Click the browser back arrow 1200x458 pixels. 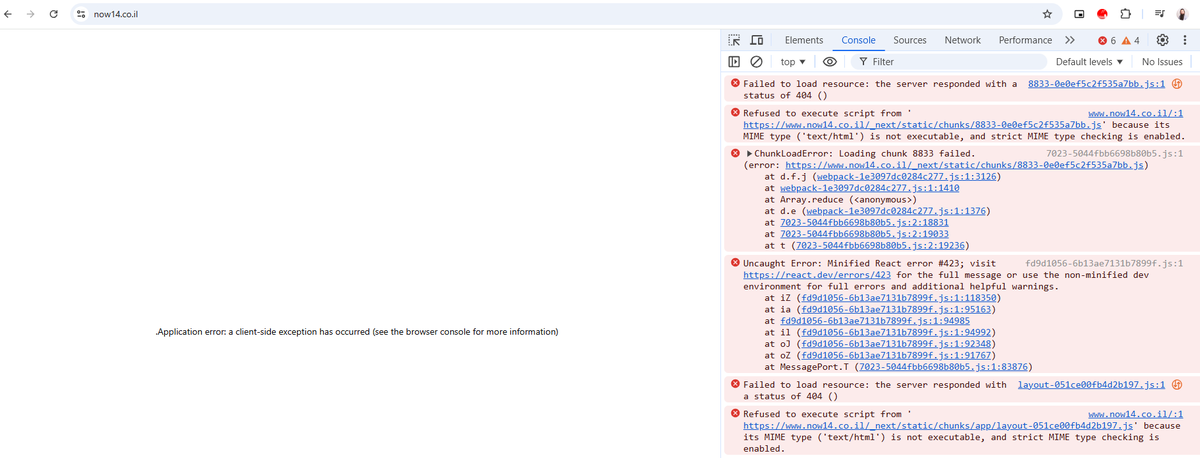pos(9,14)
